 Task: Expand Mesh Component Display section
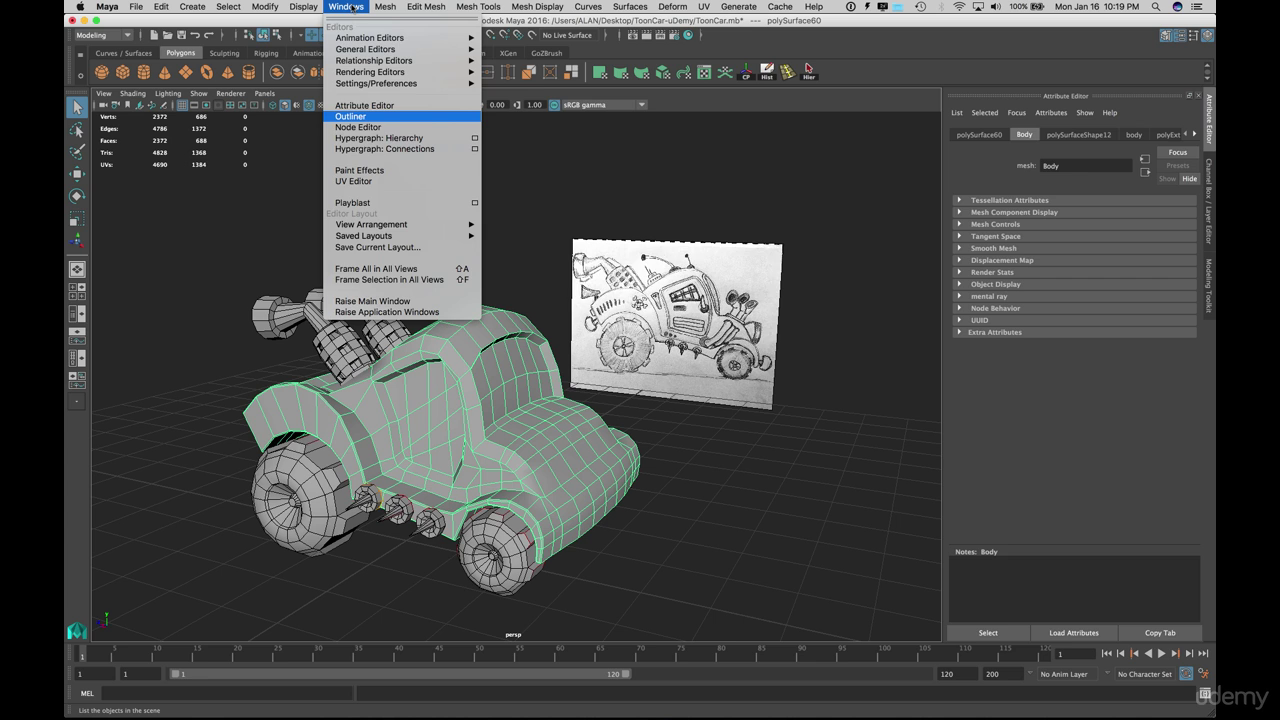pos(1074,212)
